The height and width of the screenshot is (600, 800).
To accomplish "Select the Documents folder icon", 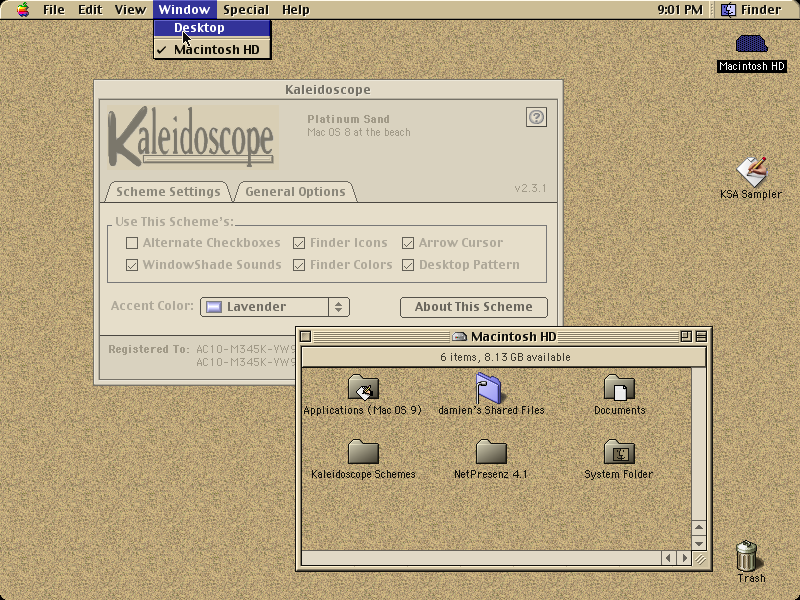I will click(x=619, y=388).
